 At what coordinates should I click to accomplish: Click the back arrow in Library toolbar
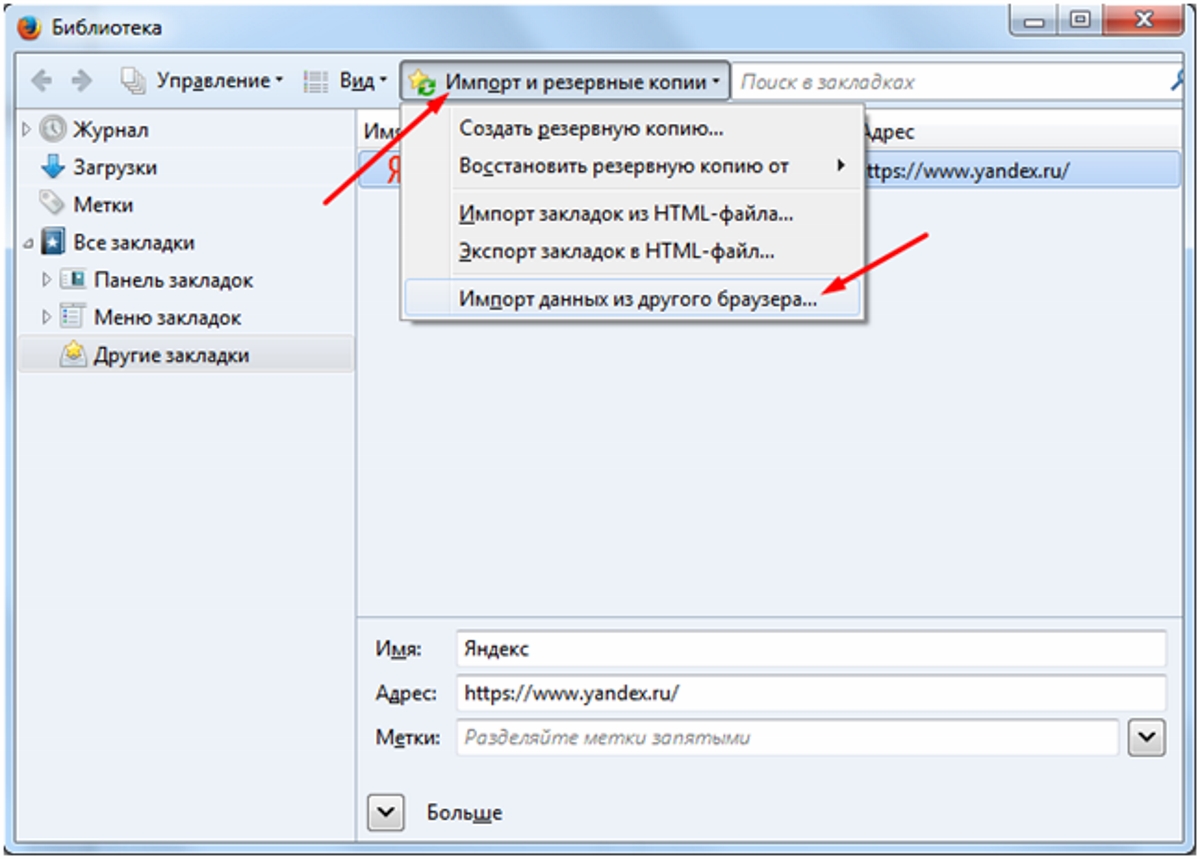coord(41,81)
